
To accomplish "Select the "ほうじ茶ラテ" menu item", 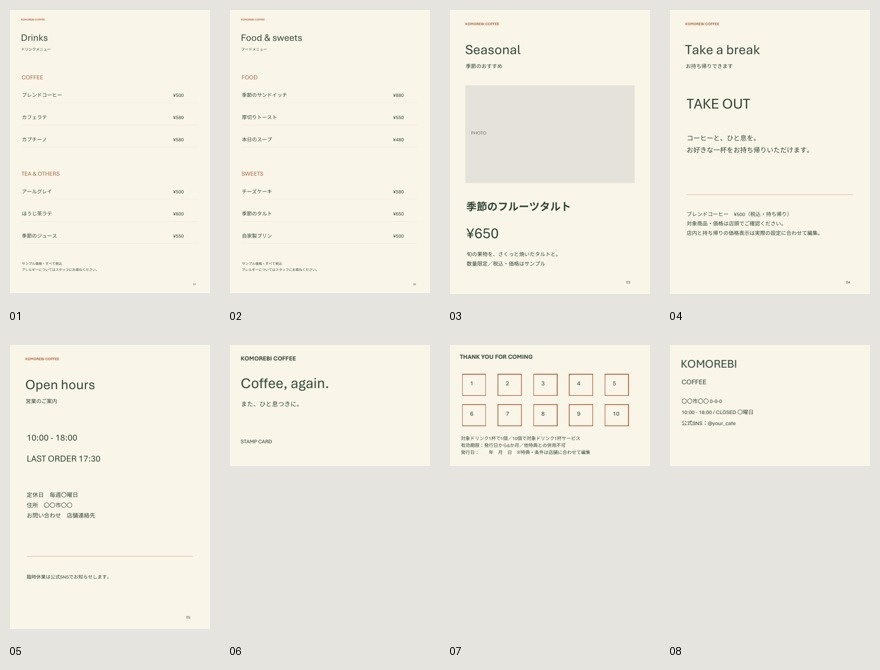I will point(37,214).
